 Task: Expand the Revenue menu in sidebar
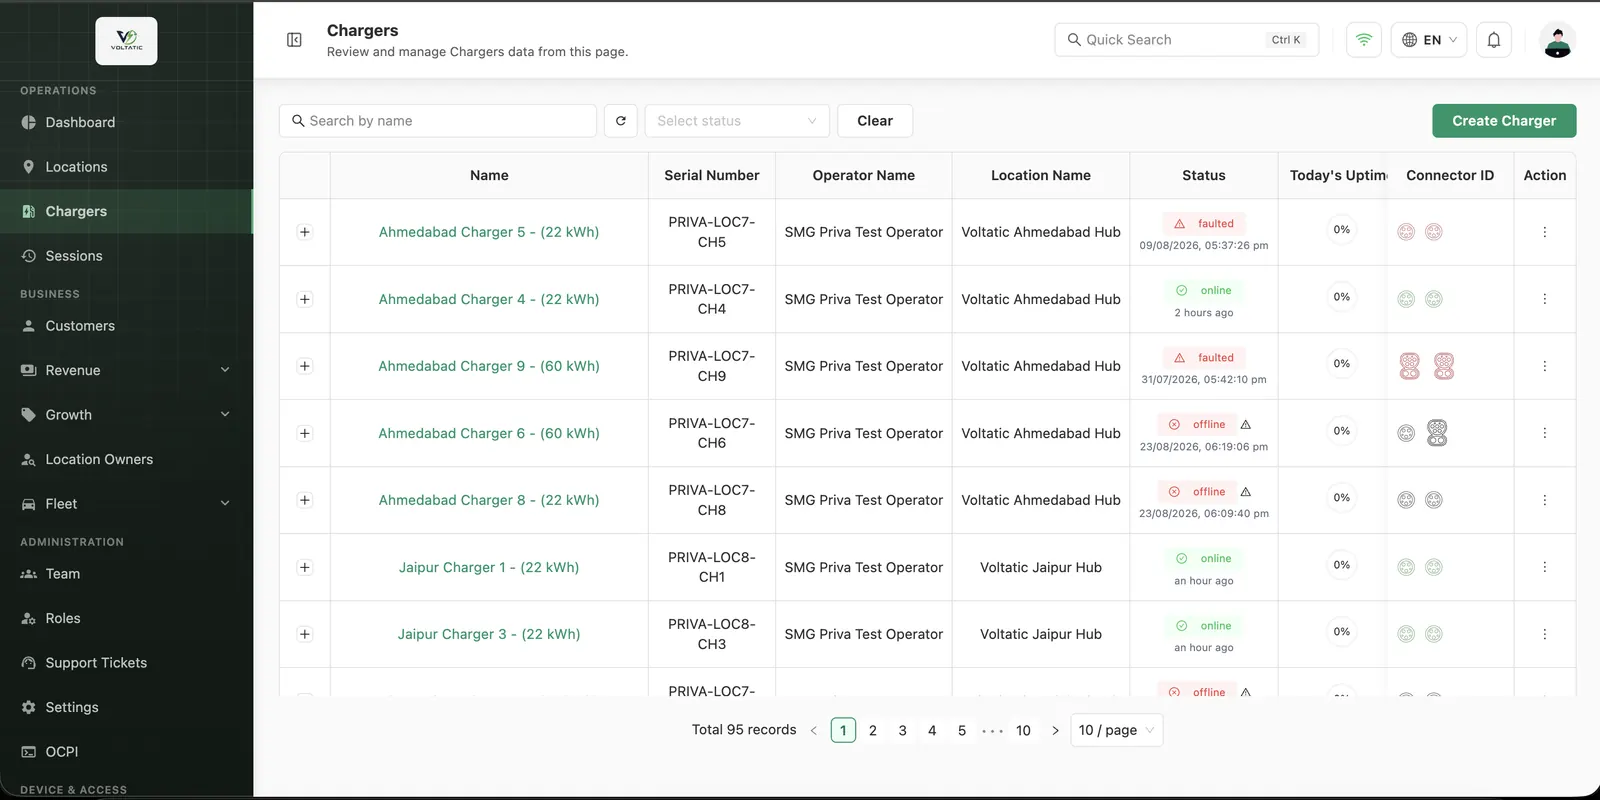coord(126,370)
